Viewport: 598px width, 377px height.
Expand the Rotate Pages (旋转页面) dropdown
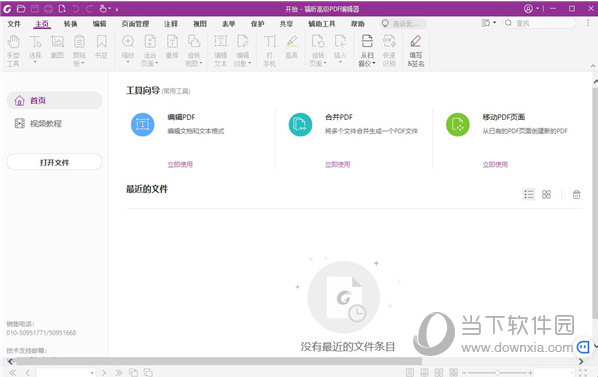(x=325, y=63)
